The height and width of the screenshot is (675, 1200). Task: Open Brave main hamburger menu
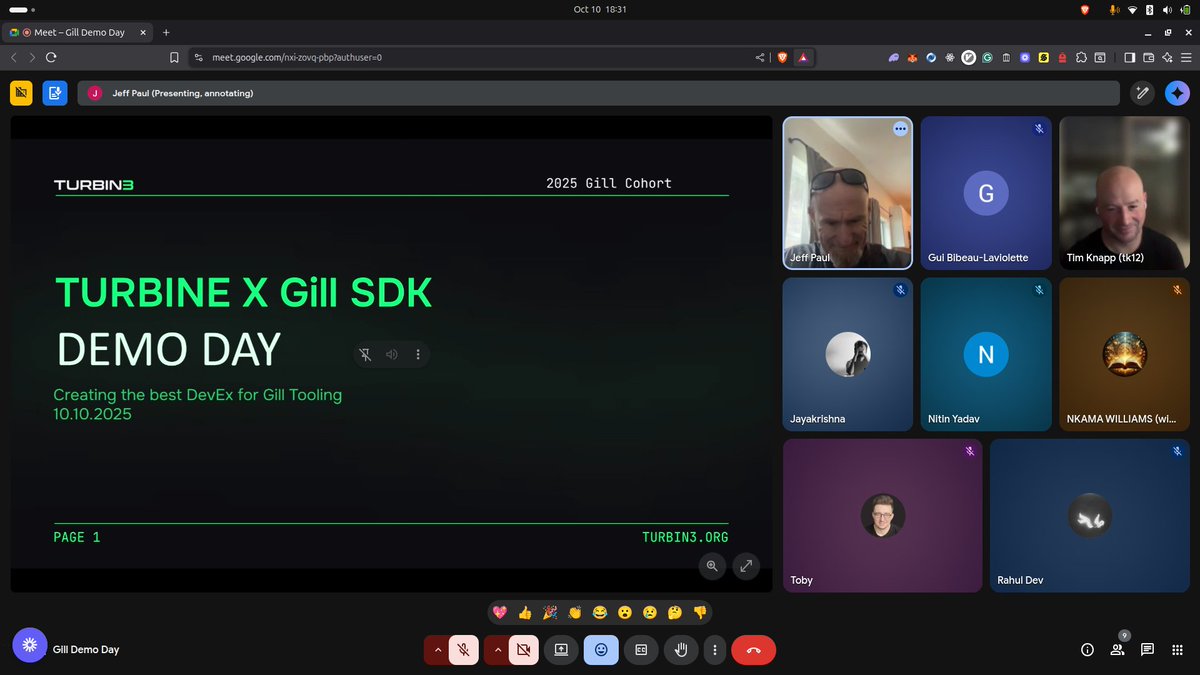point(1186,58)
